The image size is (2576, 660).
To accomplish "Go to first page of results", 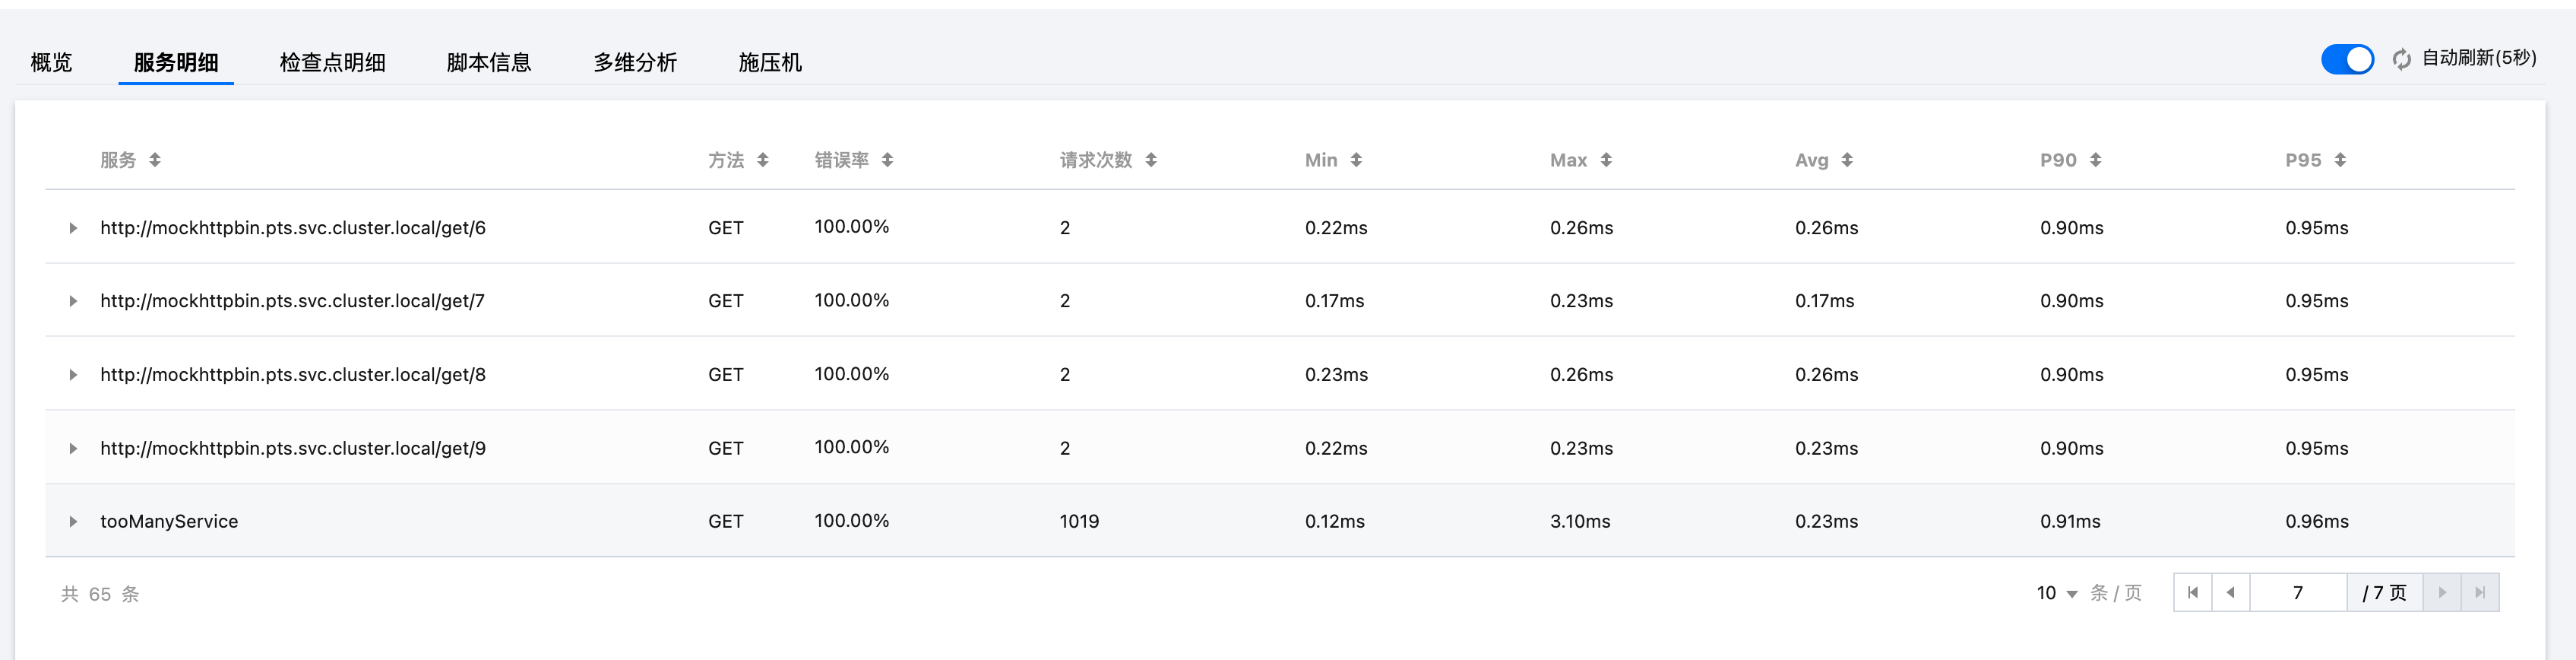I will (2192, 593).
